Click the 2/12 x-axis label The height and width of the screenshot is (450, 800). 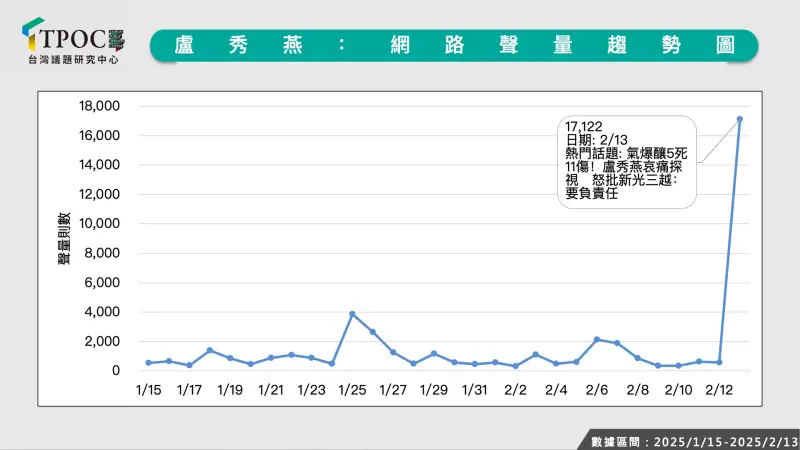[x=719, y=390]
